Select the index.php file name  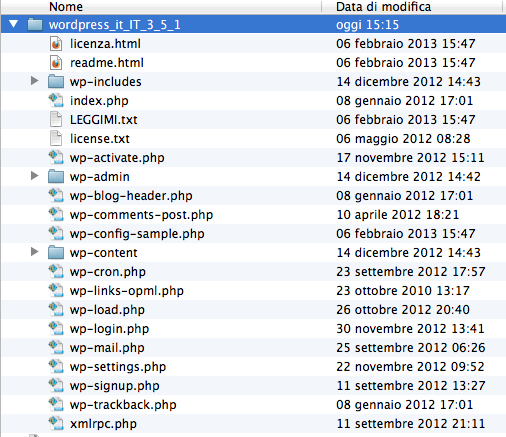[99, 101]
